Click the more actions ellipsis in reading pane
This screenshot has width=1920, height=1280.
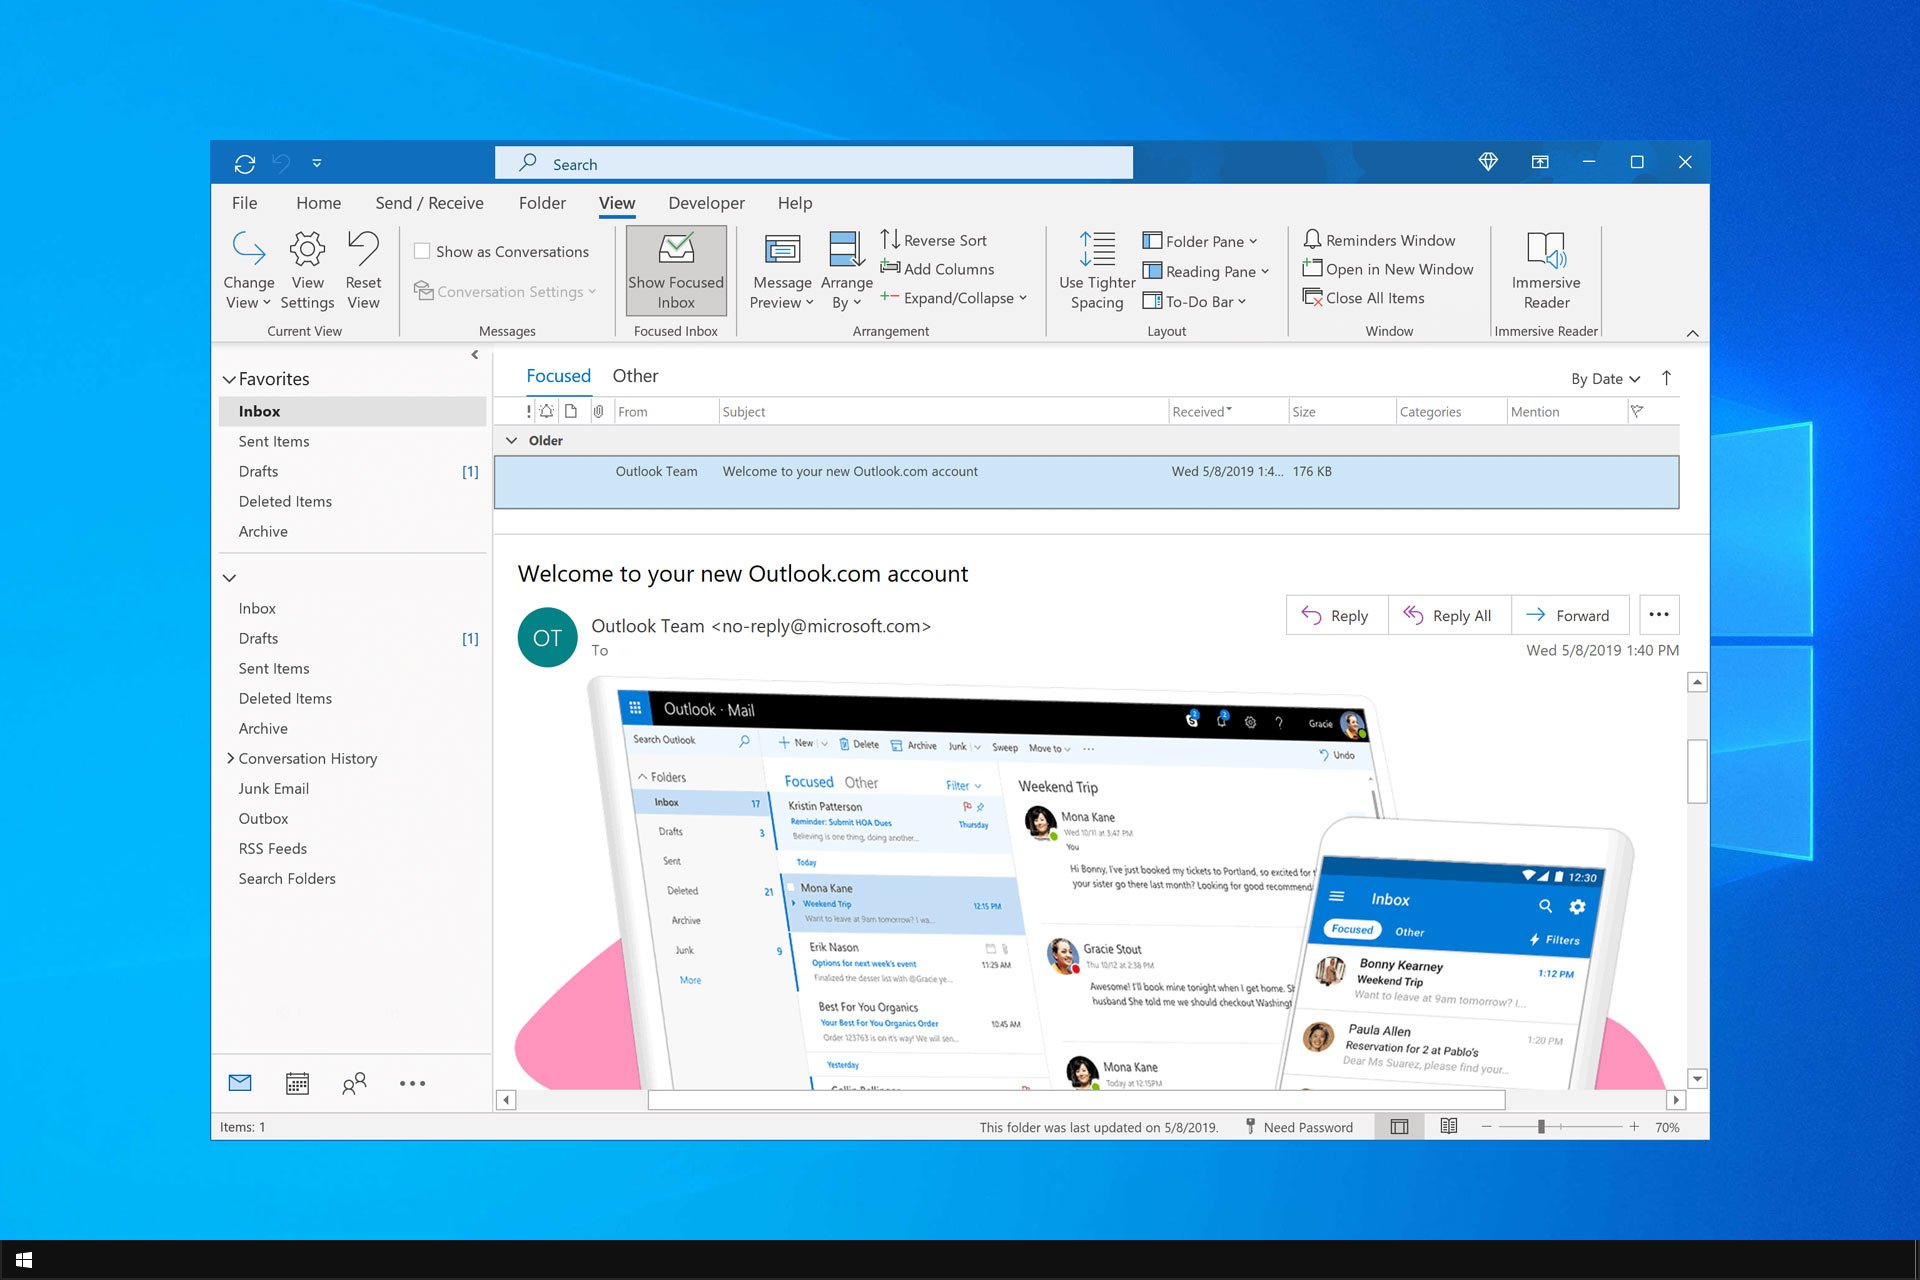(1659, 615)
